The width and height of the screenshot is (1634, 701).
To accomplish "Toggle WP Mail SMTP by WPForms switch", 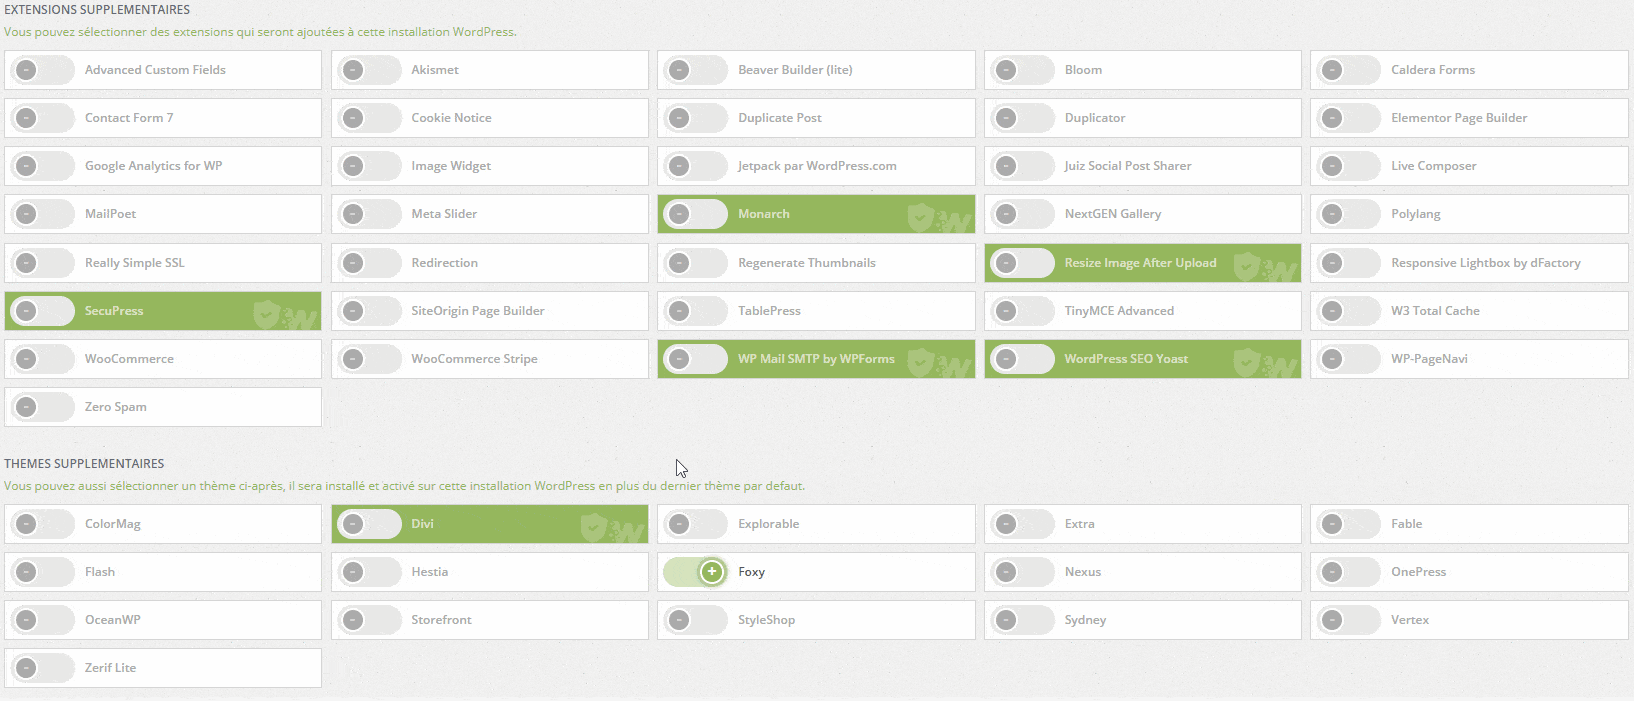I will pyautogui.click(x=695, y=359).
